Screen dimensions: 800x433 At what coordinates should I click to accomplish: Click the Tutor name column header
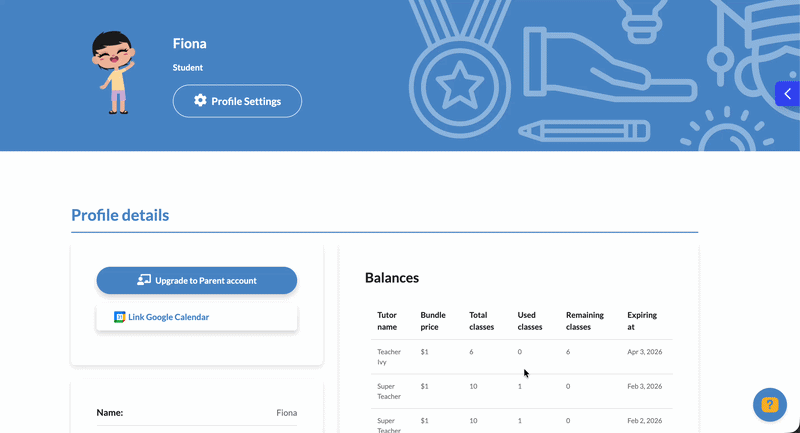click(x=387, y=321)
